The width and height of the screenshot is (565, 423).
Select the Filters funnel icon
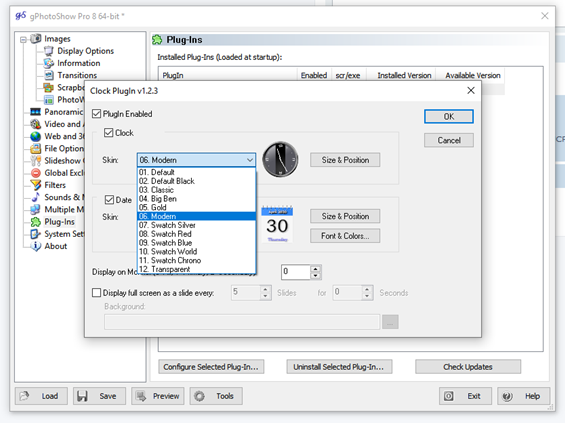(x=36, y=185)
